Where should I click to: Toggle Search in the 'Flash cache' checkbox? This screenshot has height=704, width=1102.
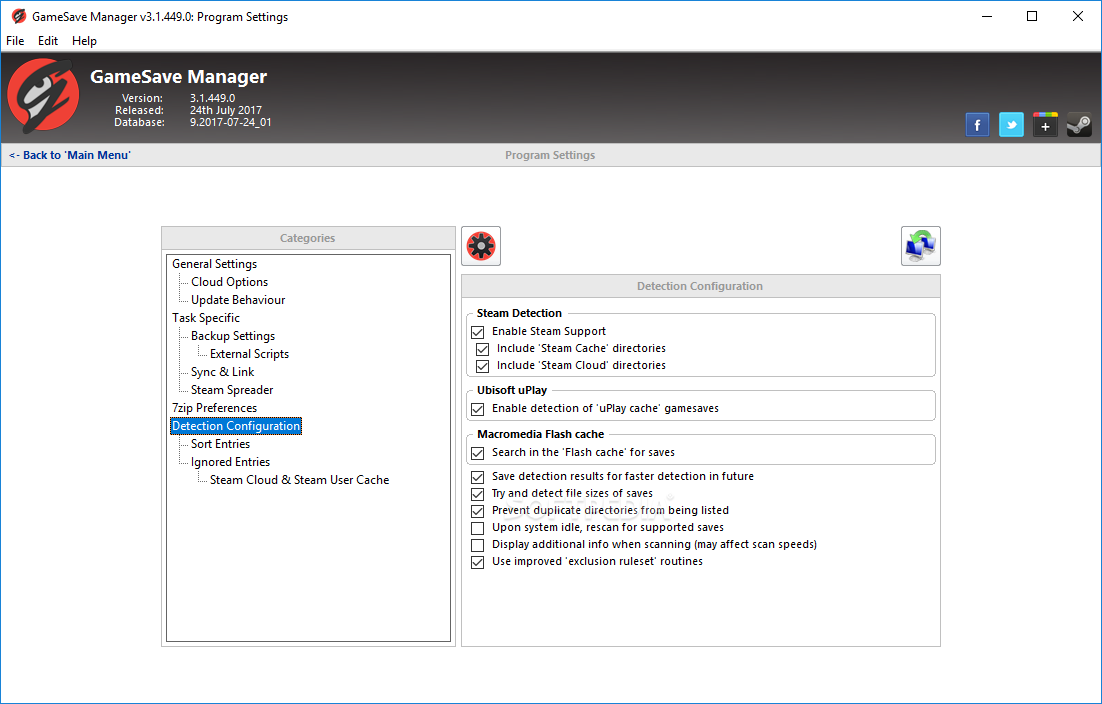point(478,453)
